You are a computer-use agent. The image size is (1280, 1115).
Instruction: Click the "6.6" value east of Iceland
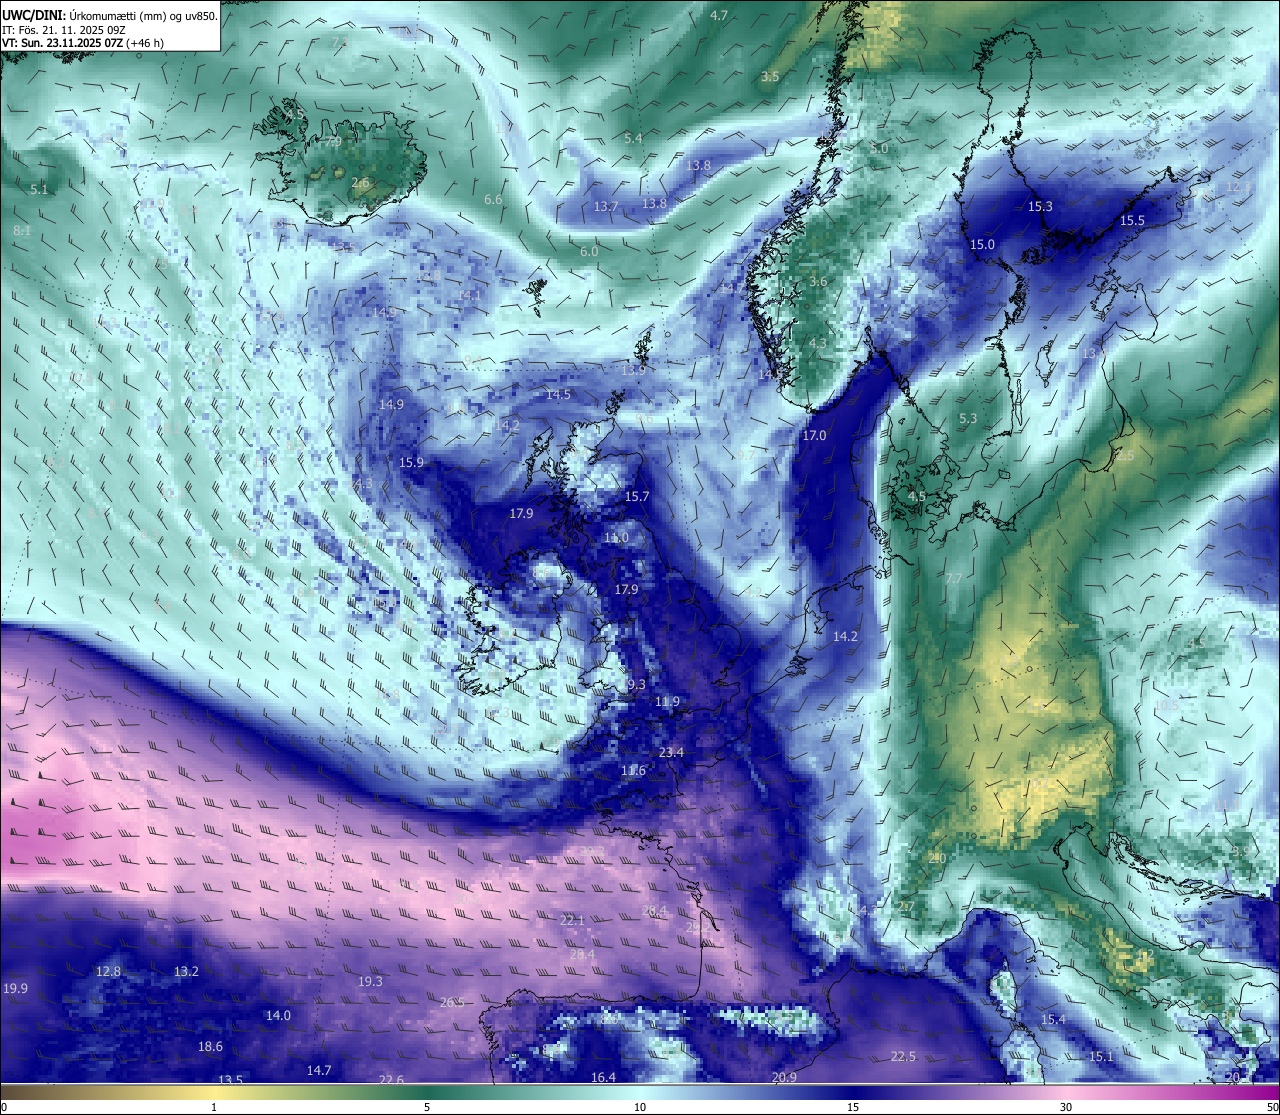pos(493,199)
